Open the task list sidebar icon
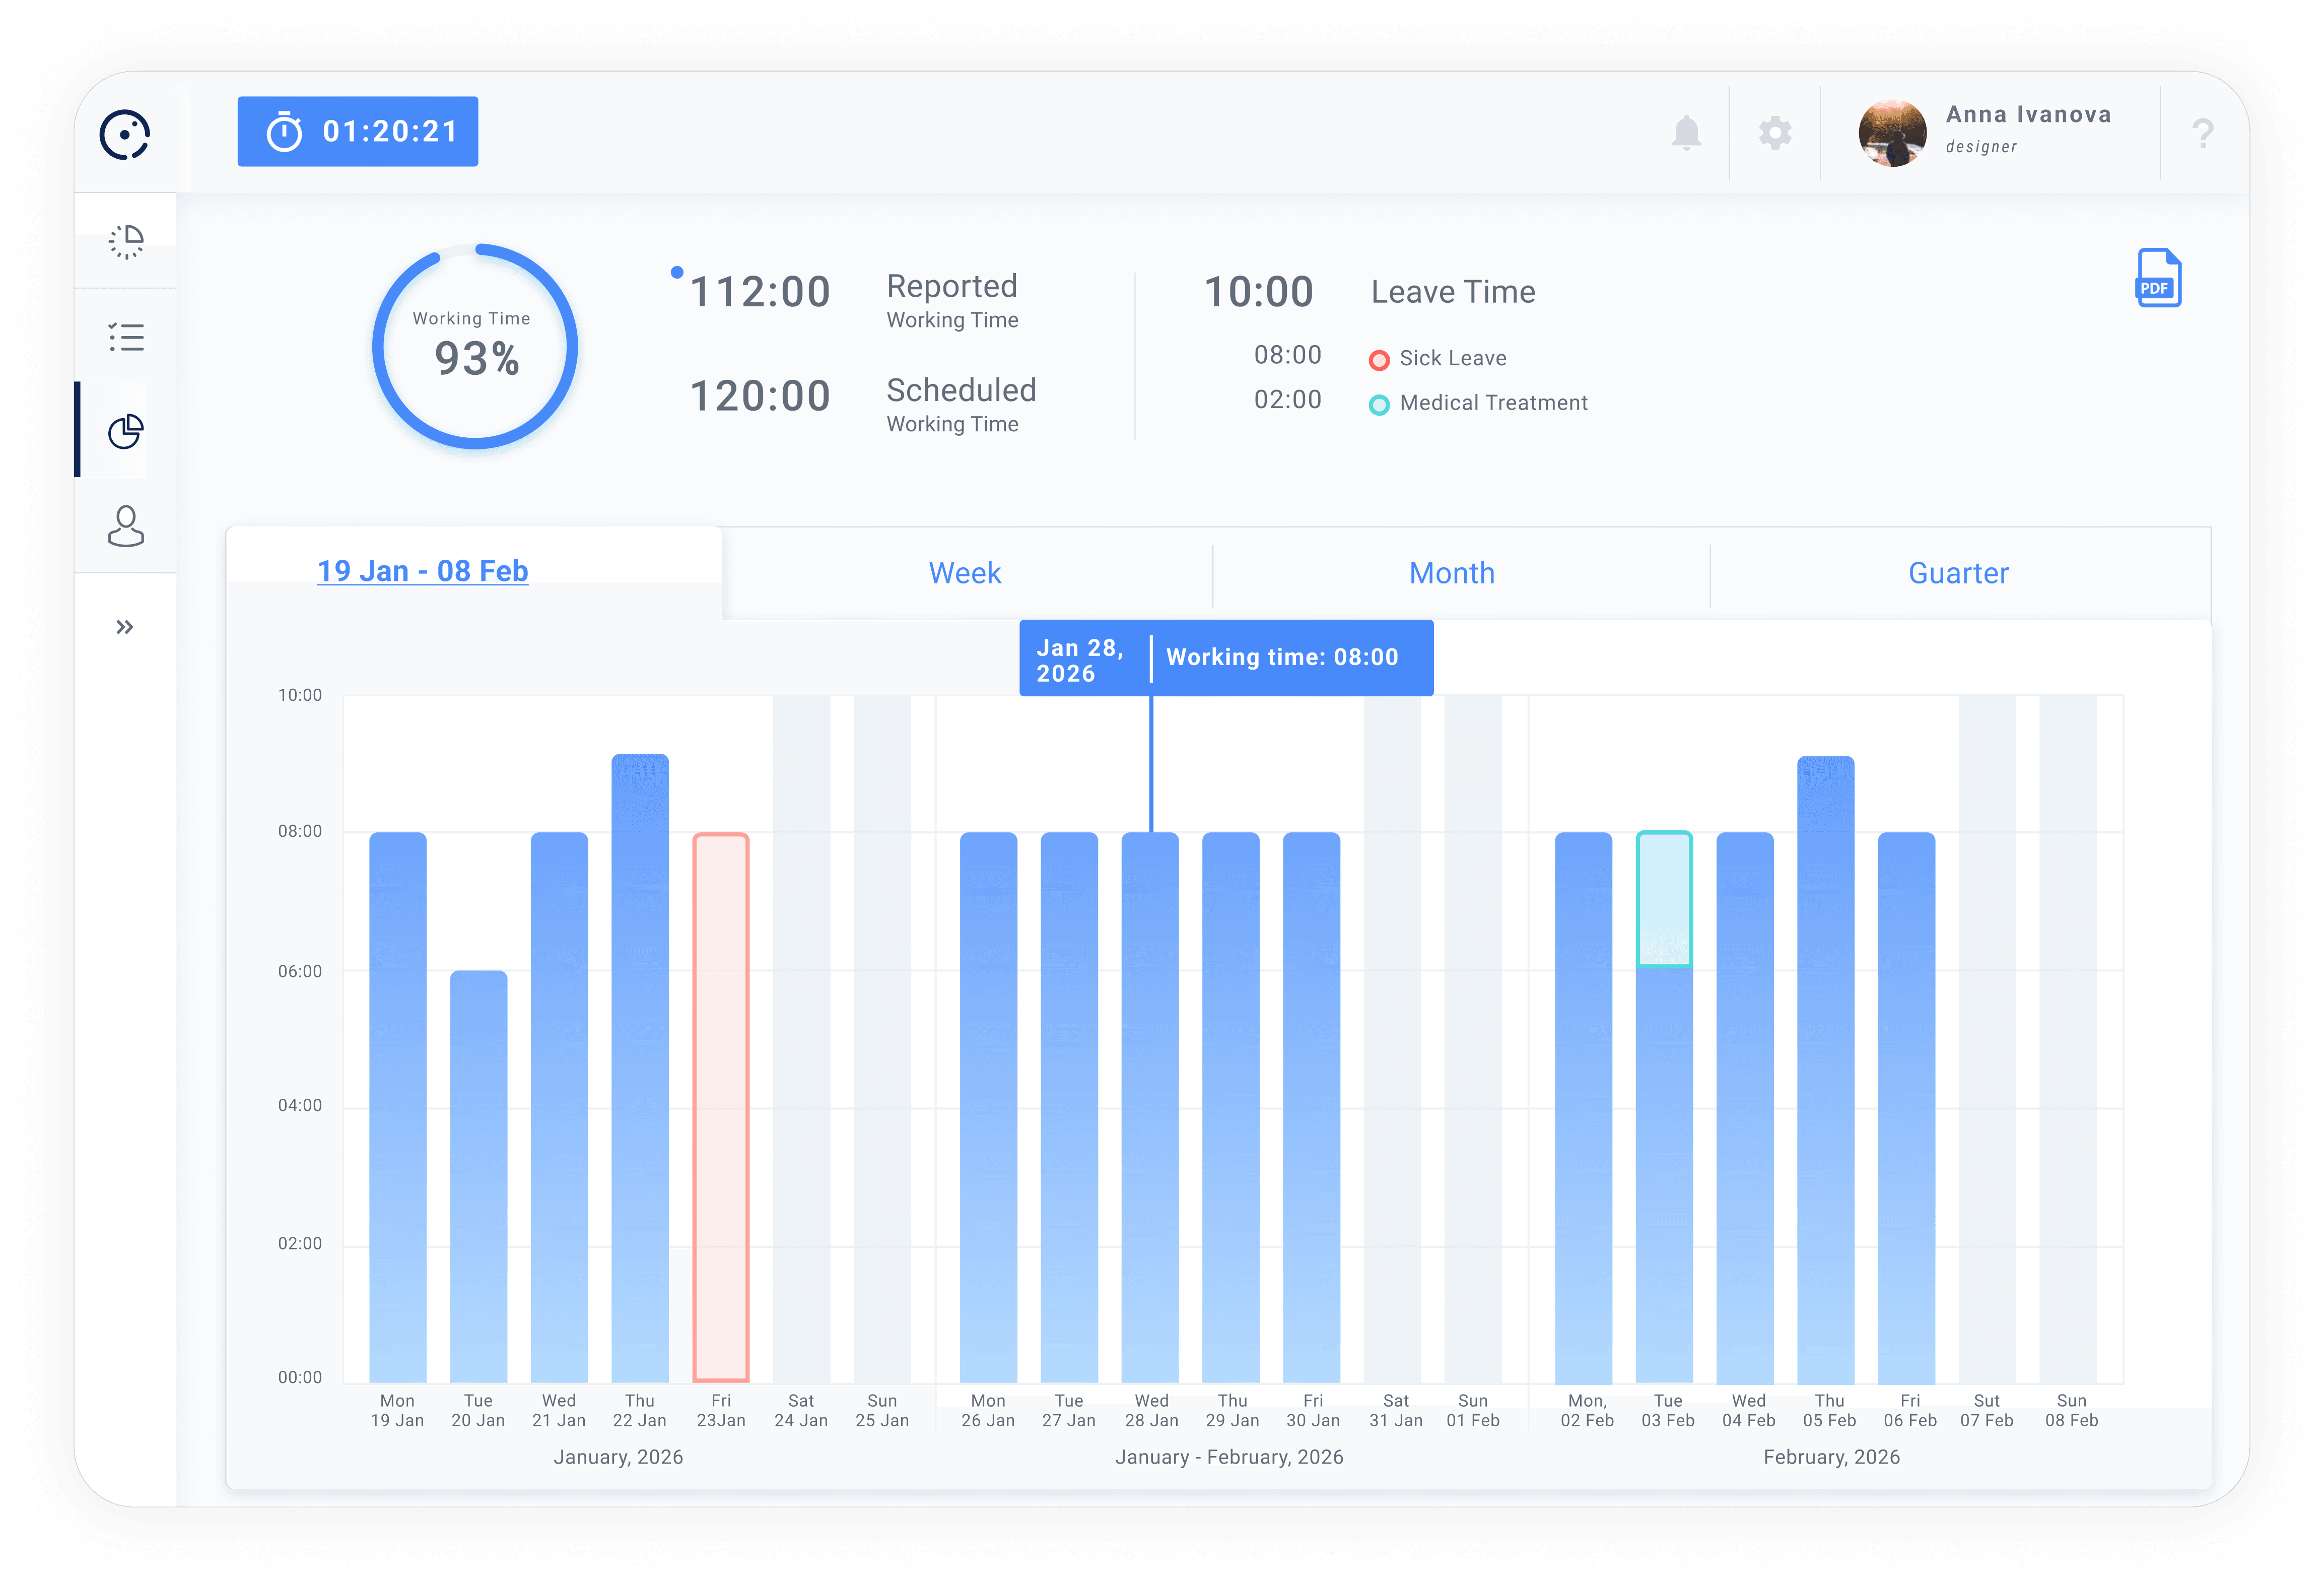This screenshot has width=2324, height=1584. 126,337
